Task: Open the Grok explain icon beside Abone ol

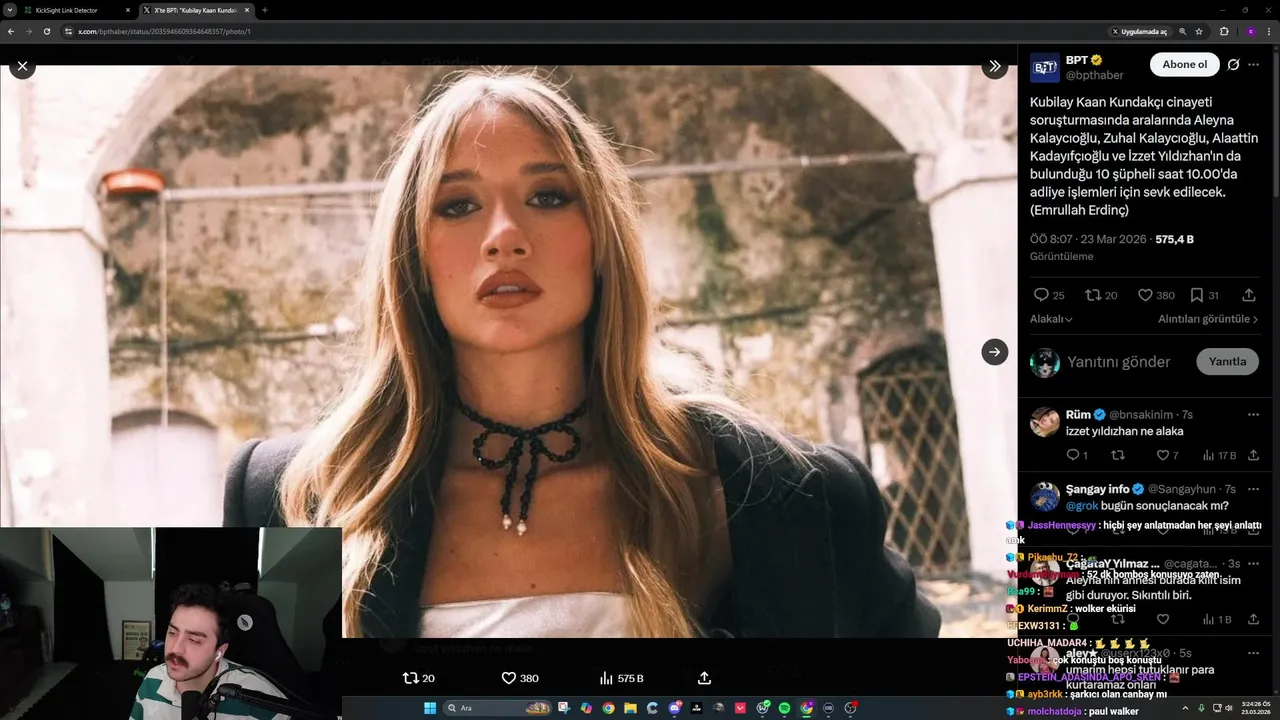Action: [x=1234, y=64]
